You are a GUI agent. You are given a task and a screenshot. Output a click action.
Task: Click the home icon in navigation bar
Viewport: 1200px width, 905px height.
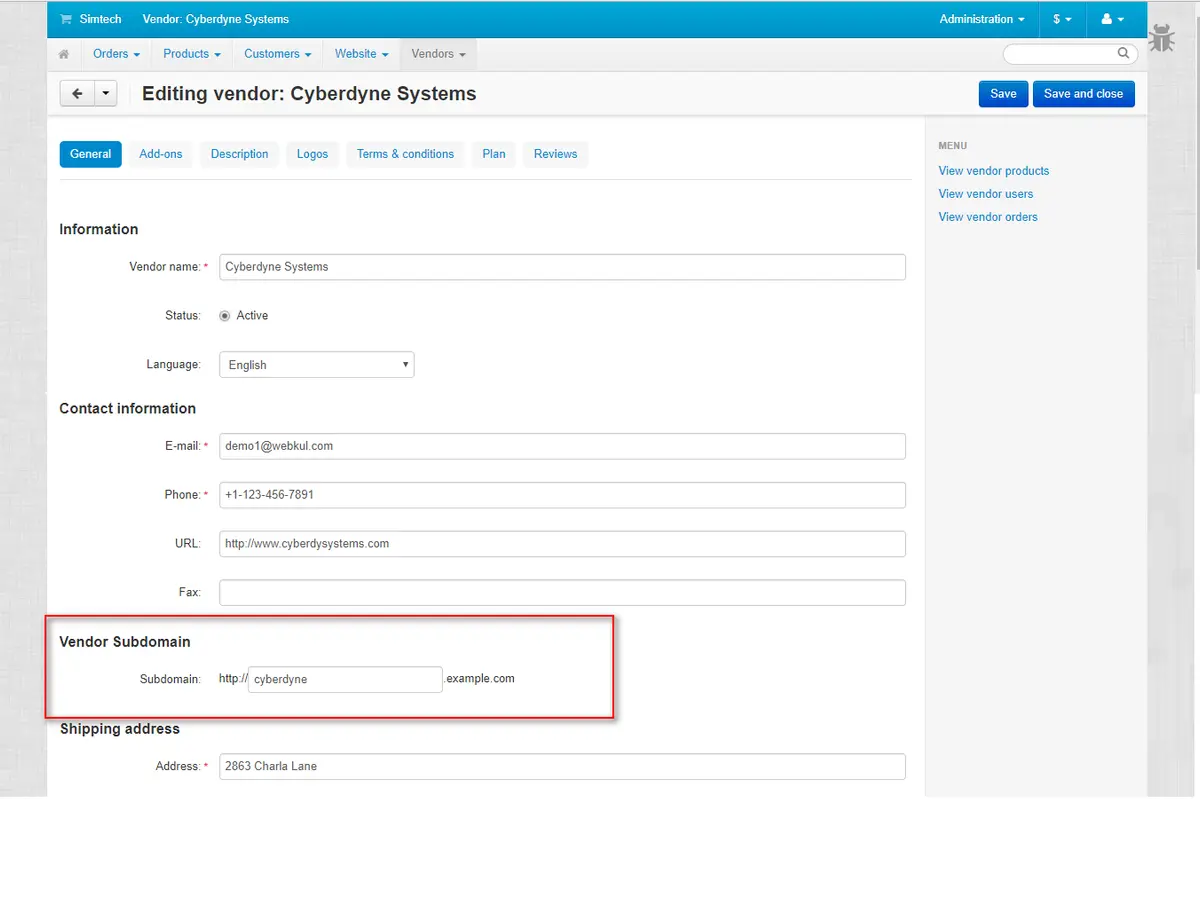pos(64,54)
